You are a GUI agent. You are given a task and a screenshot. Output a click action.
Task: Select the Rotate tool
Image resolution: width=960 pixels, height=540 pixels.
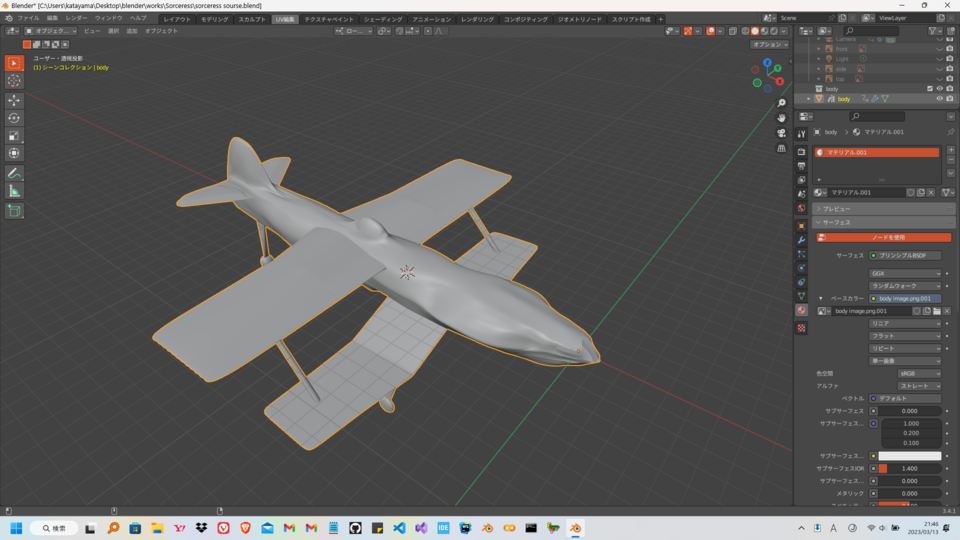coord(14,118)
